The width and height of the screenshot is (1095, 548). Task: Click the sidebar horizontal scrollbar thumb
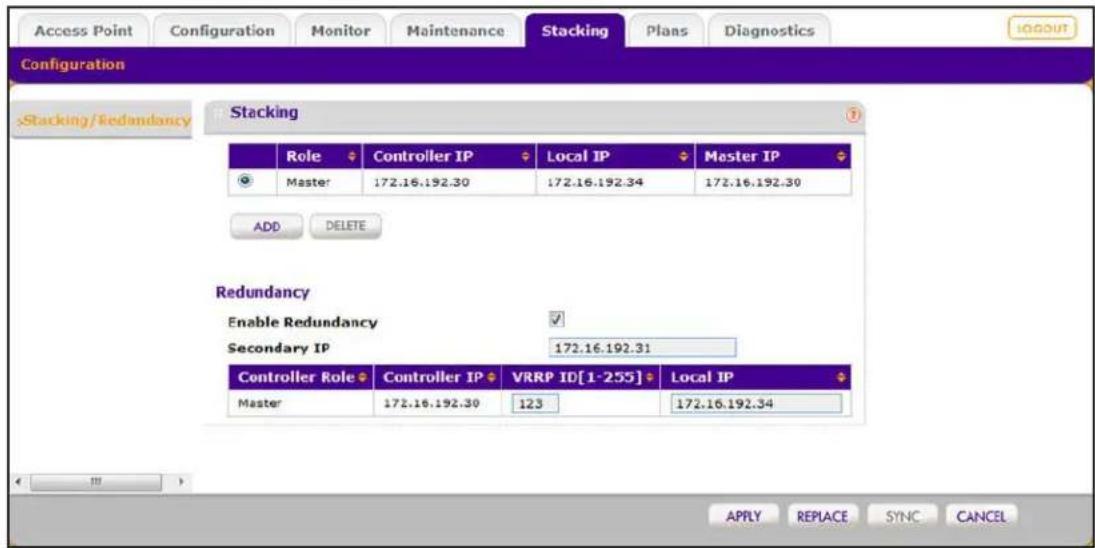96,482
